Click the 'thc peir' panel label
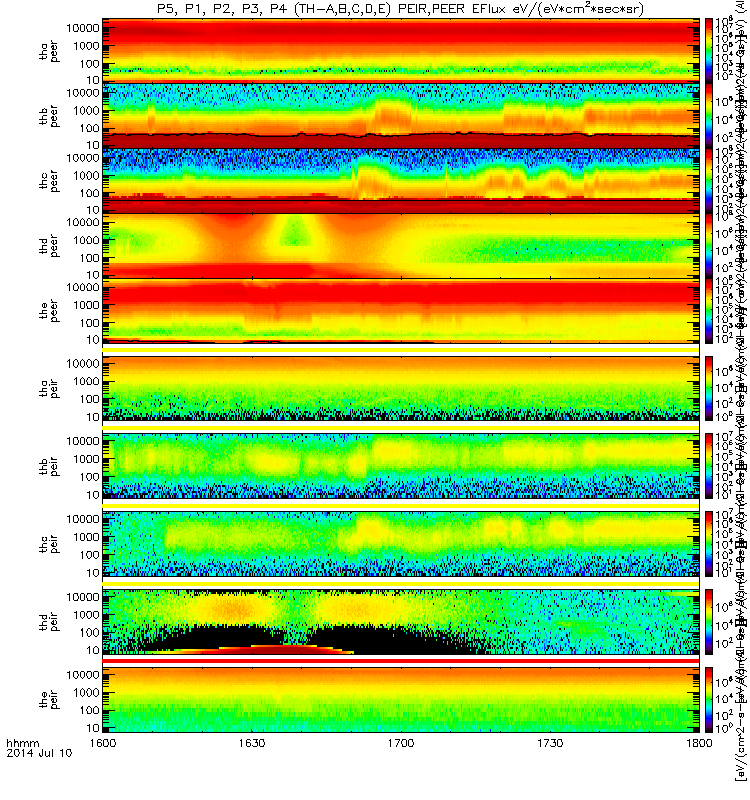Image resolution: width=750 pixels, height=800 pixels. (49, 544)
